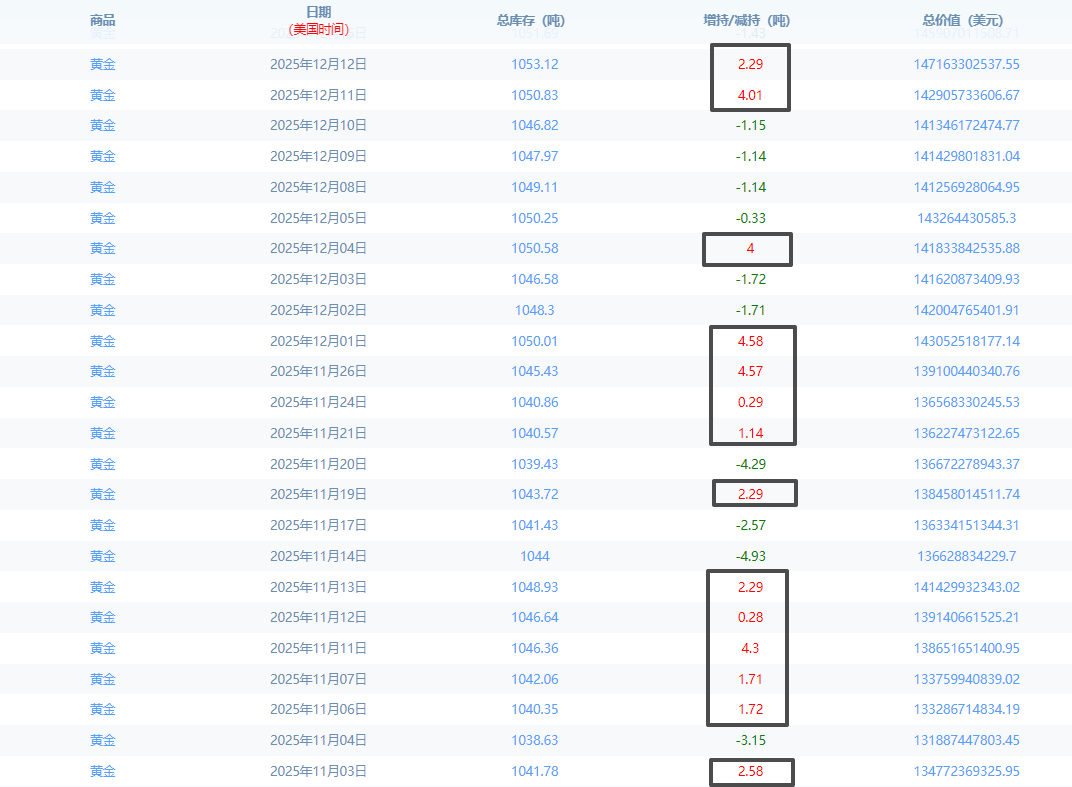
Task: Open total value 134772369325.95 link
Action: (966, 771)
